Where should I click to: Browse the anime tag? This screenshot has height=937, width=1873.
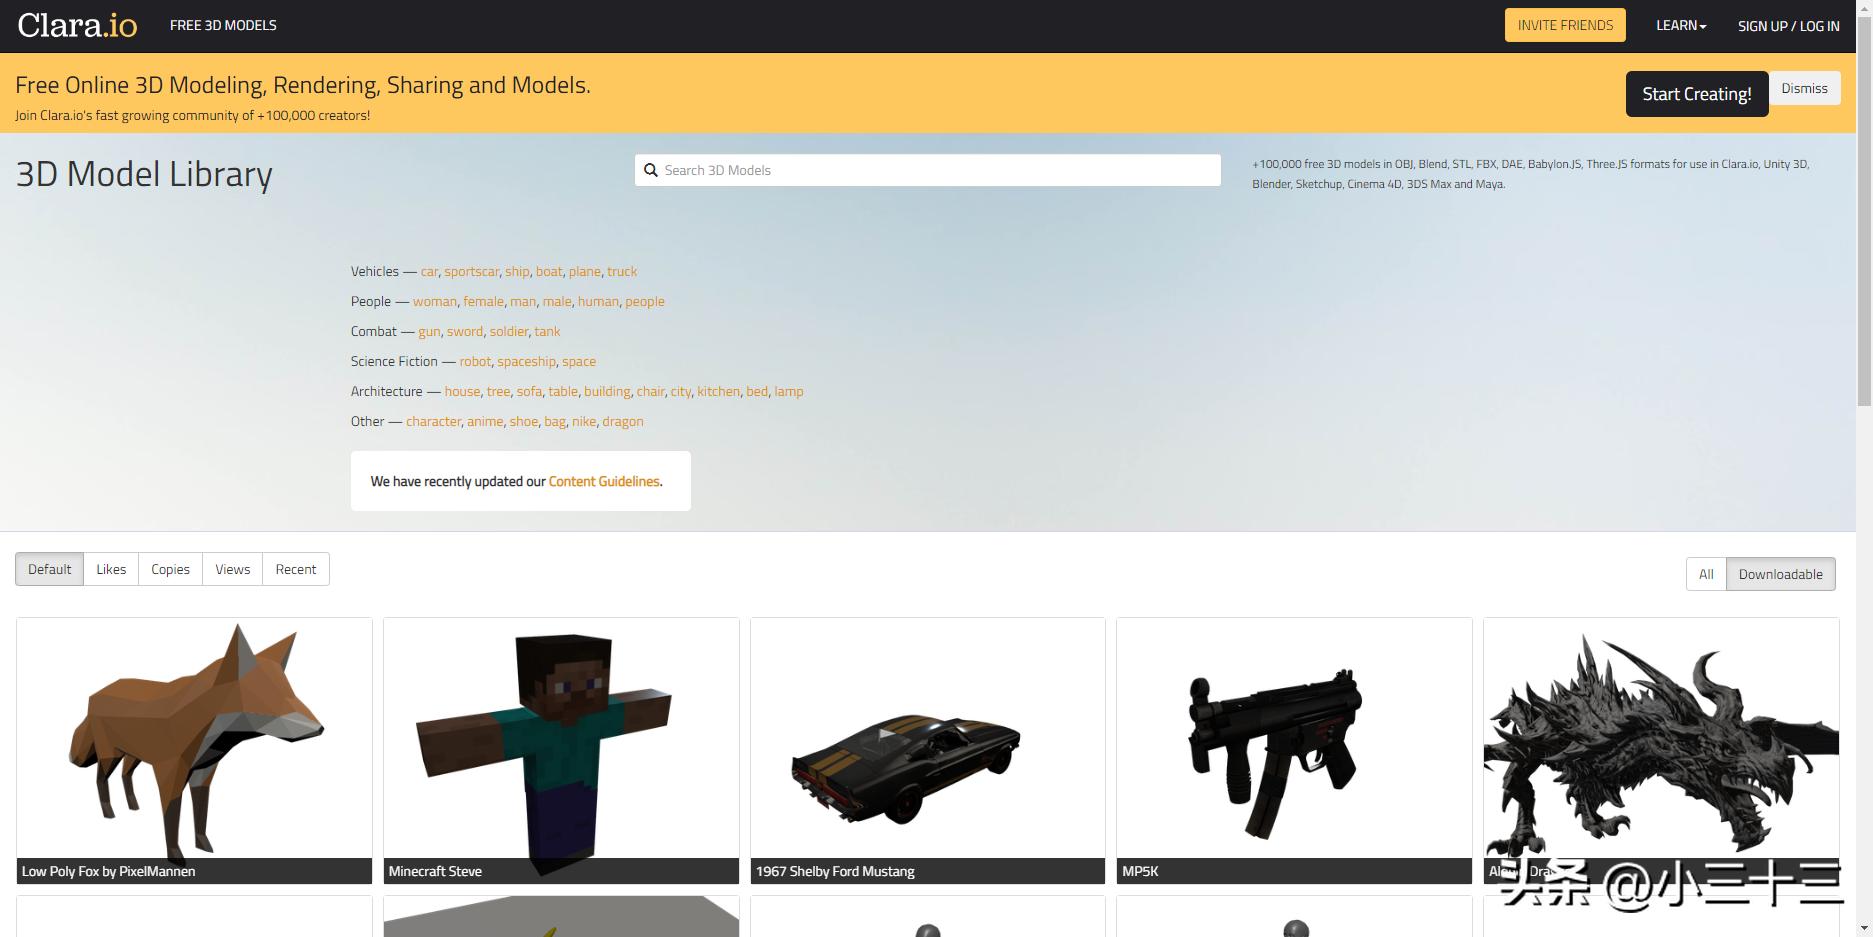coord(485,421)
